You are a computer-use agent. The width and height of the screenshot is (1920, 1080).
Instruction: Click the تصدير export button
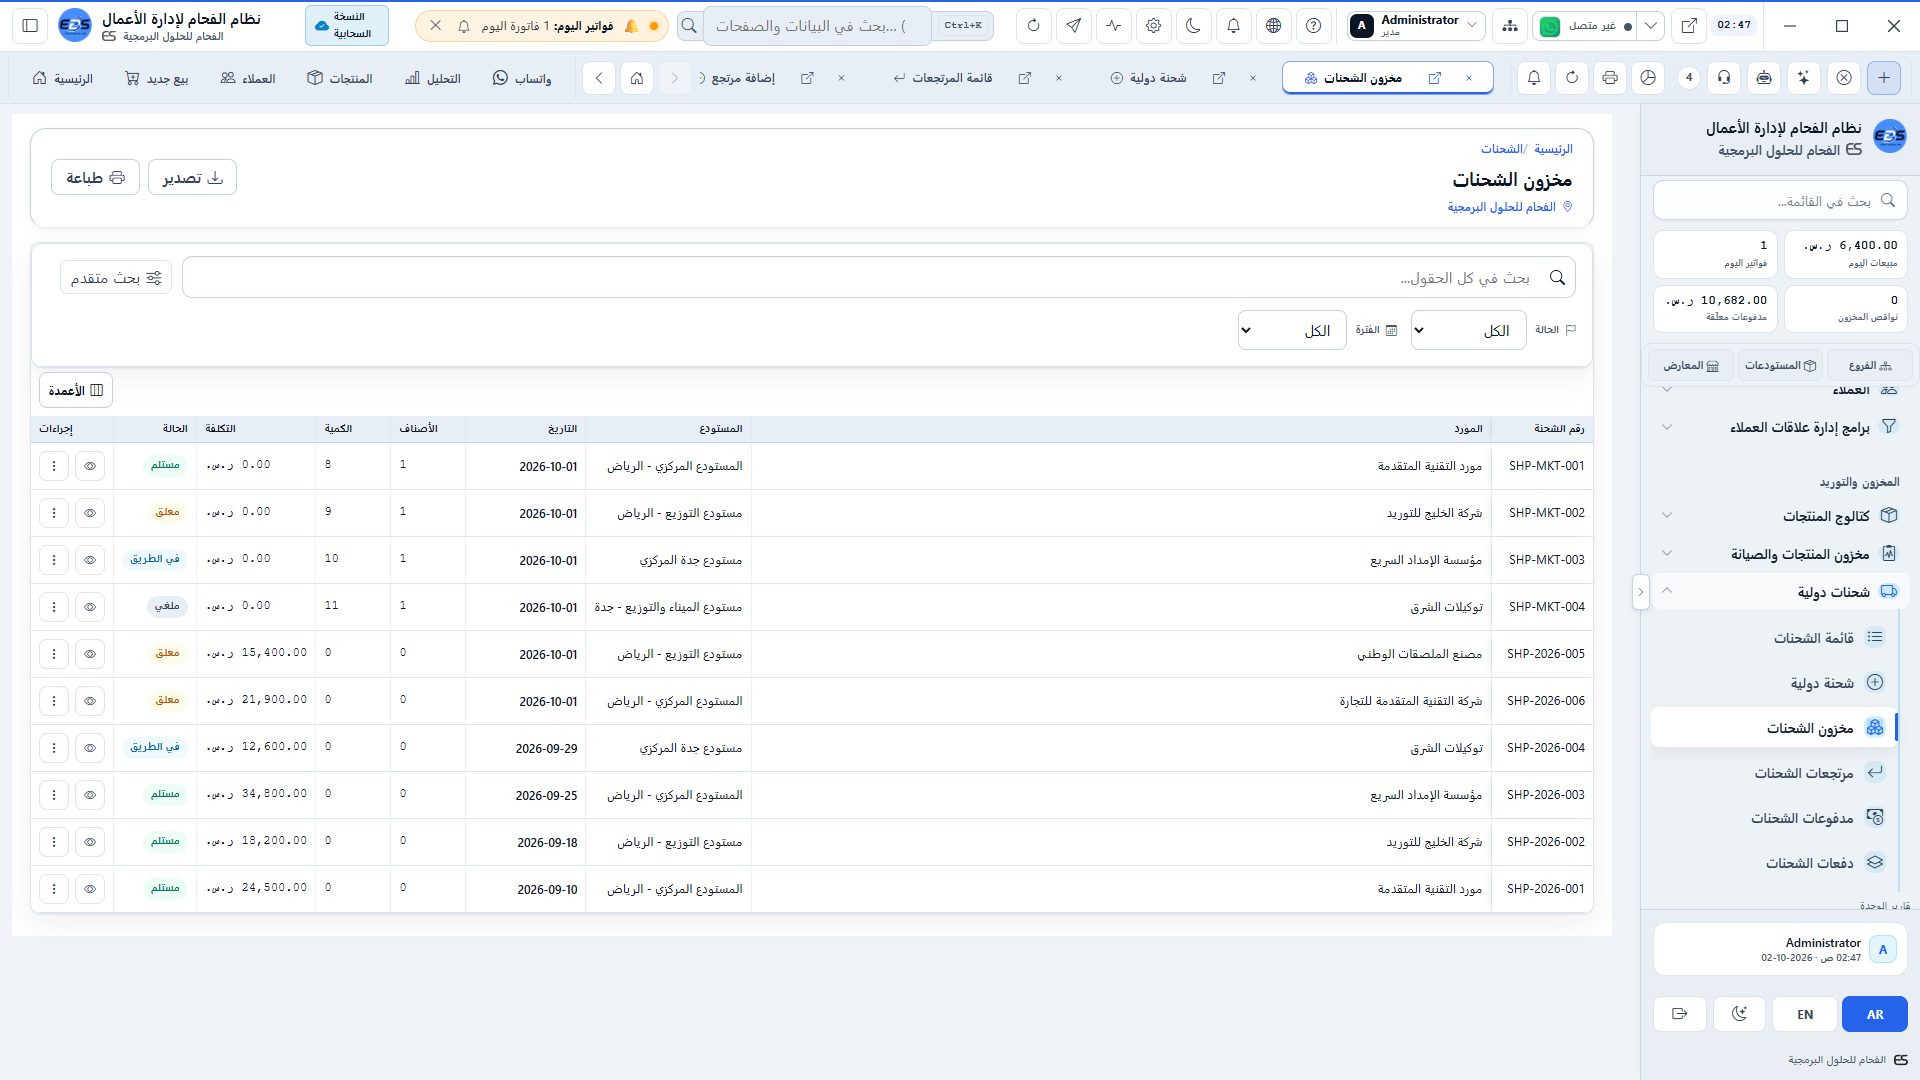click(192, 178)
